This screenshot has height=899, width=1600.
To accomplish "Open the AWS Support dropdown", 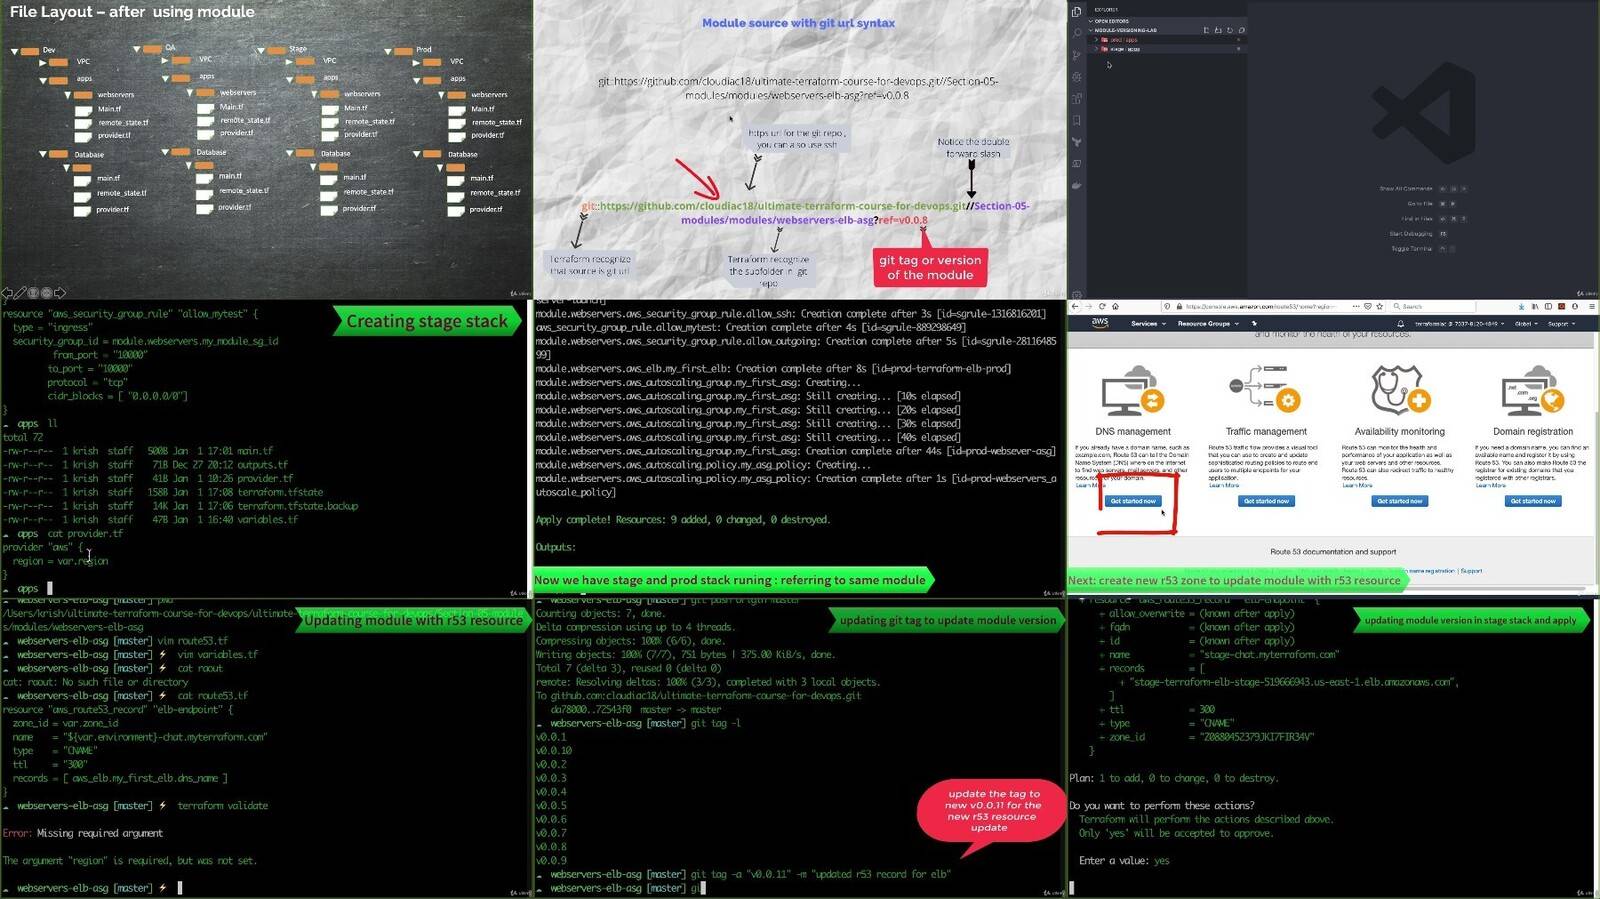I will tap(1562, 324).
